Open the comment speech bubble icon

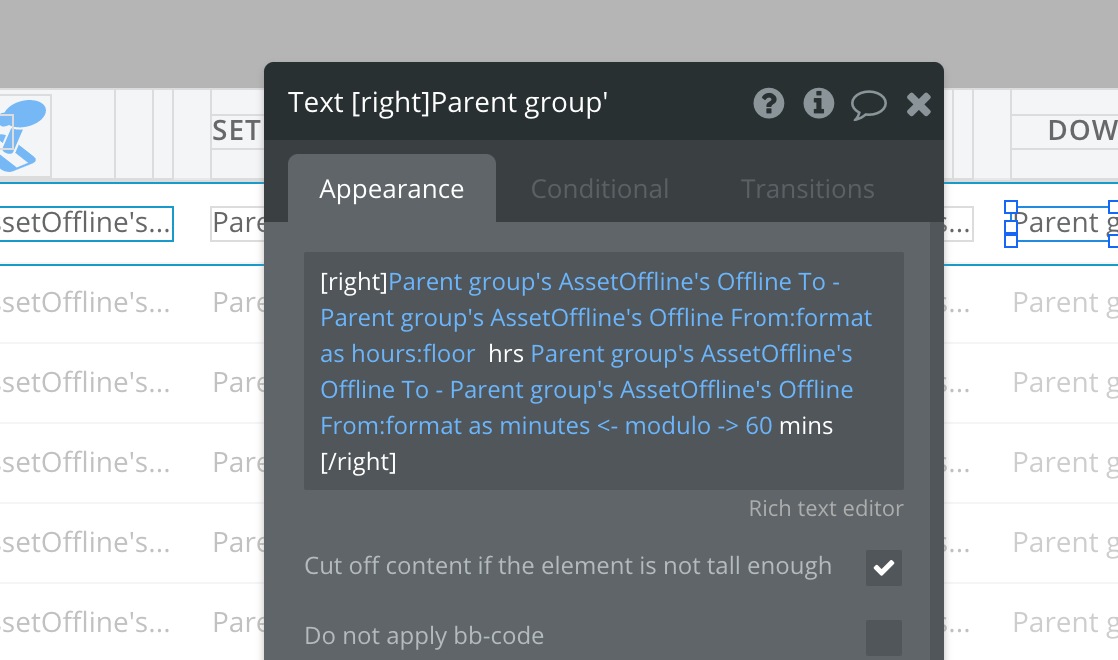pos(868,104)
